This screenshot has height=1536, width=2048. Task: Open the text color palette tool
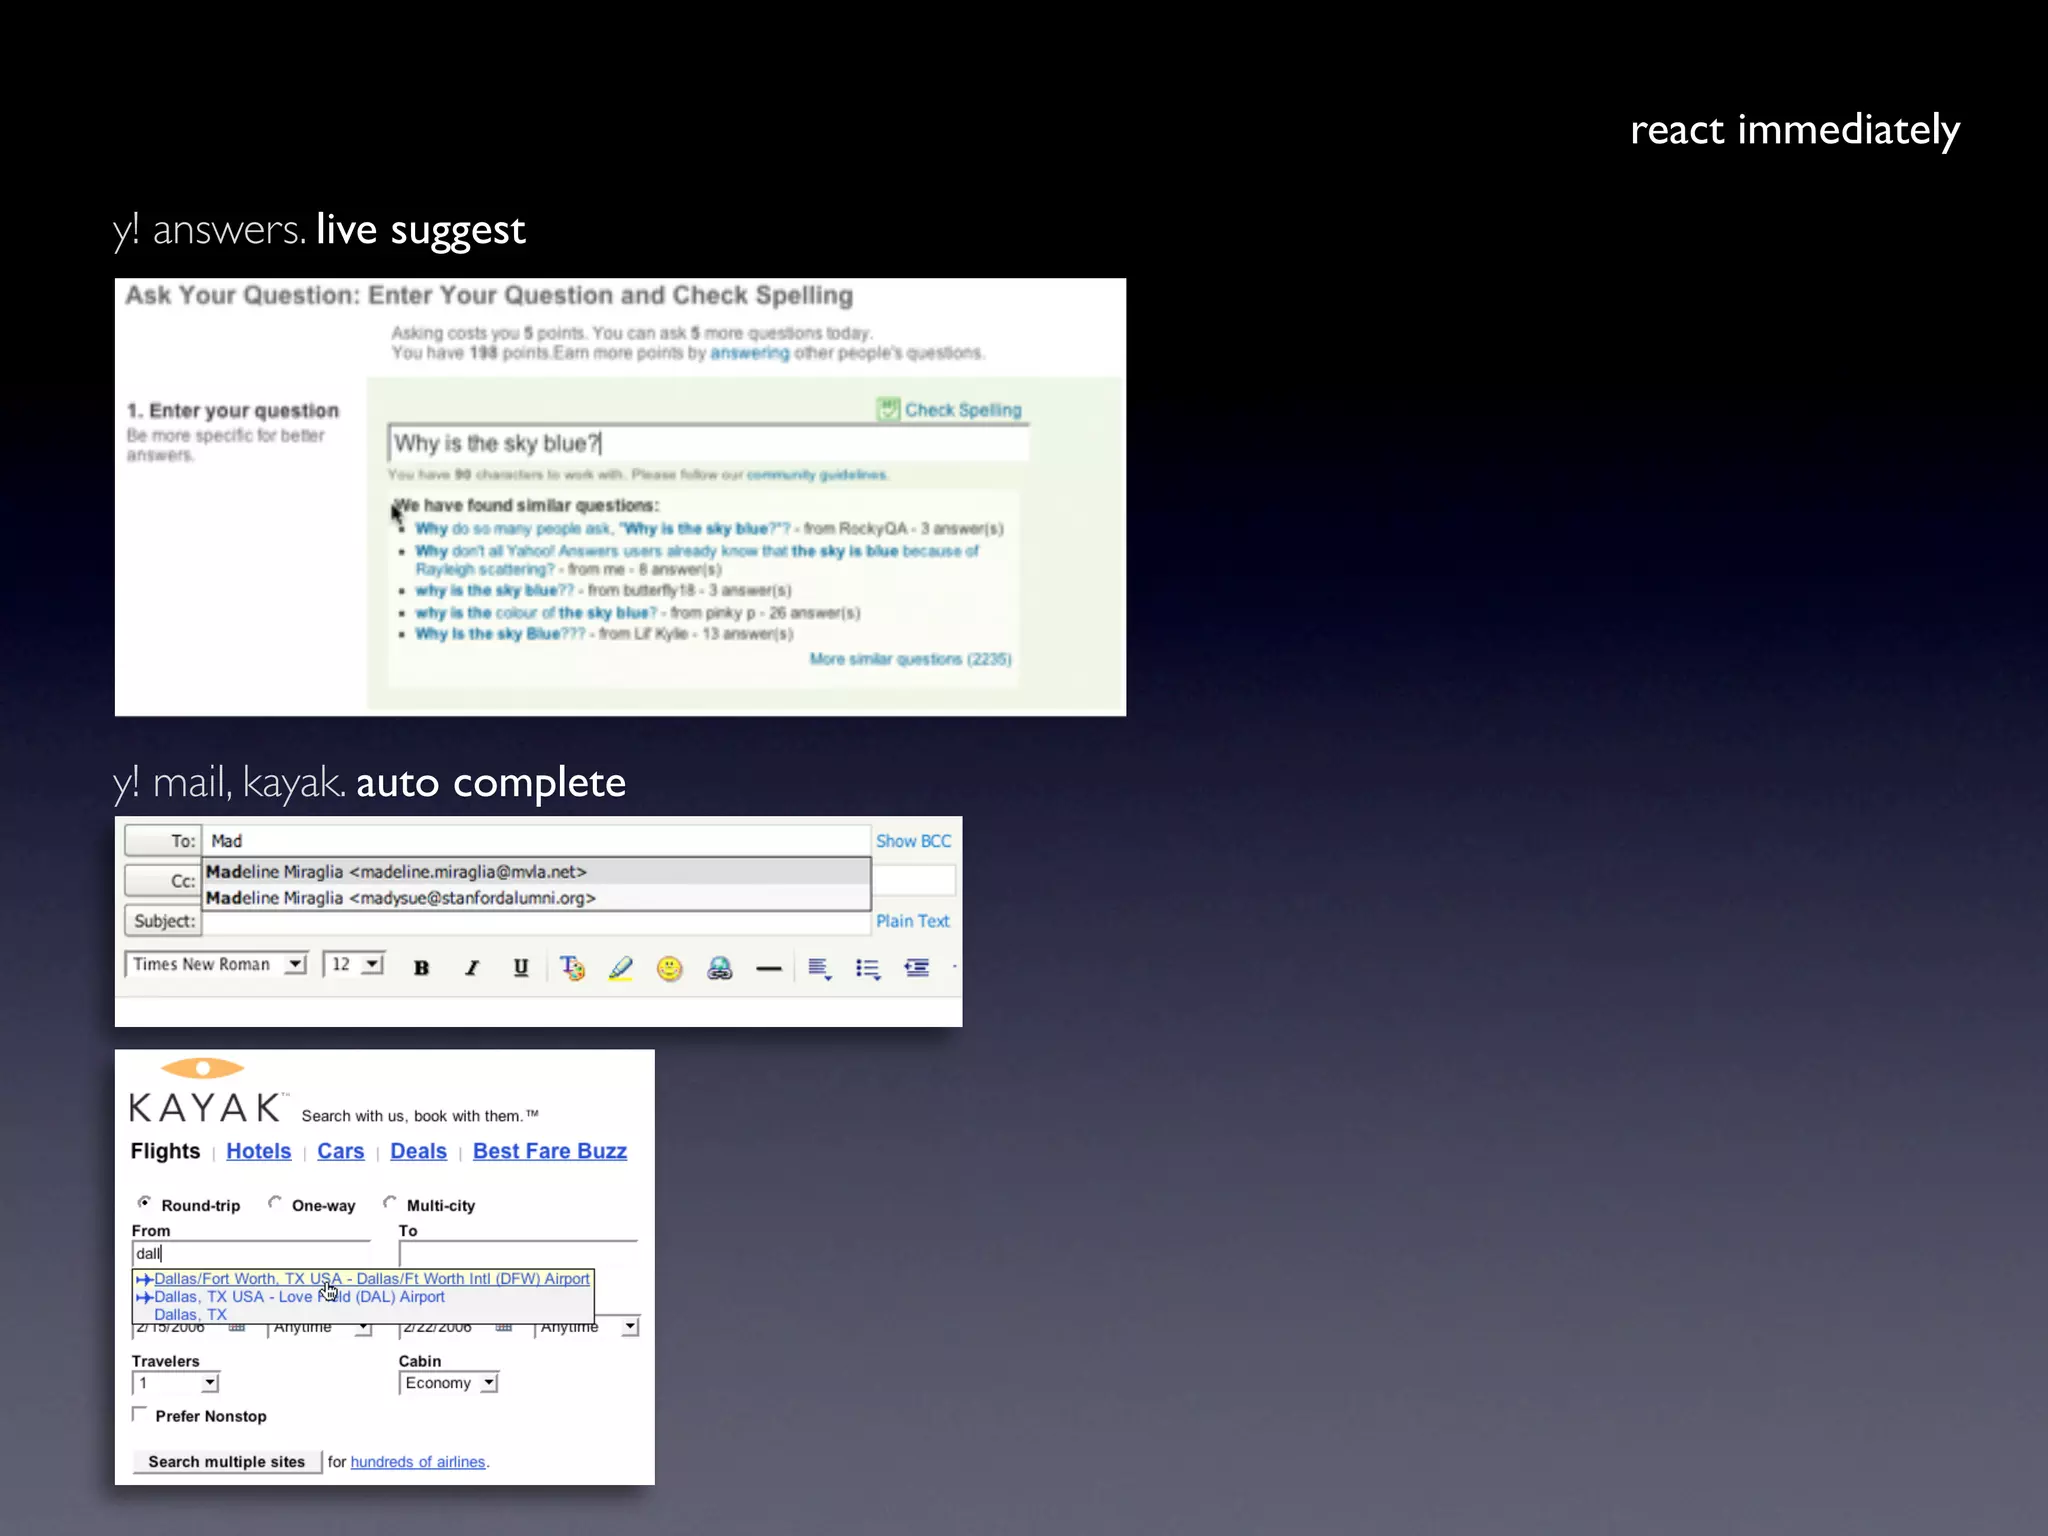click(572, 967)
